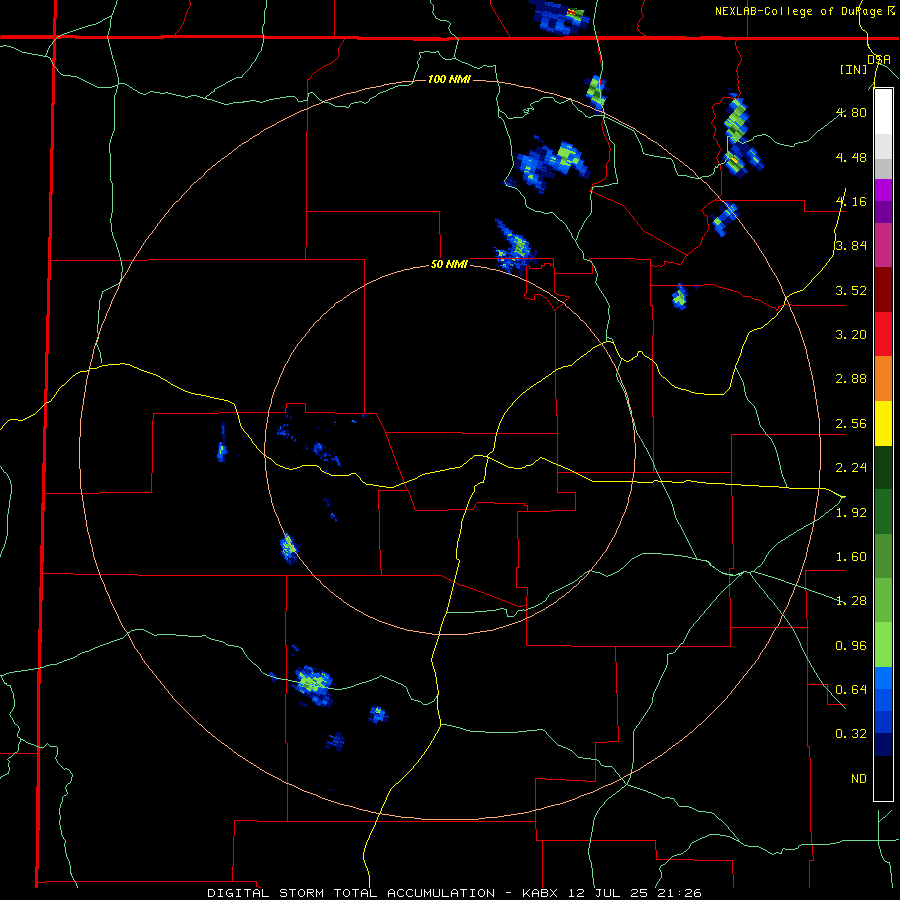
Task: Click the 50 NMI range ring label
Action: click(x=449, y=265)
